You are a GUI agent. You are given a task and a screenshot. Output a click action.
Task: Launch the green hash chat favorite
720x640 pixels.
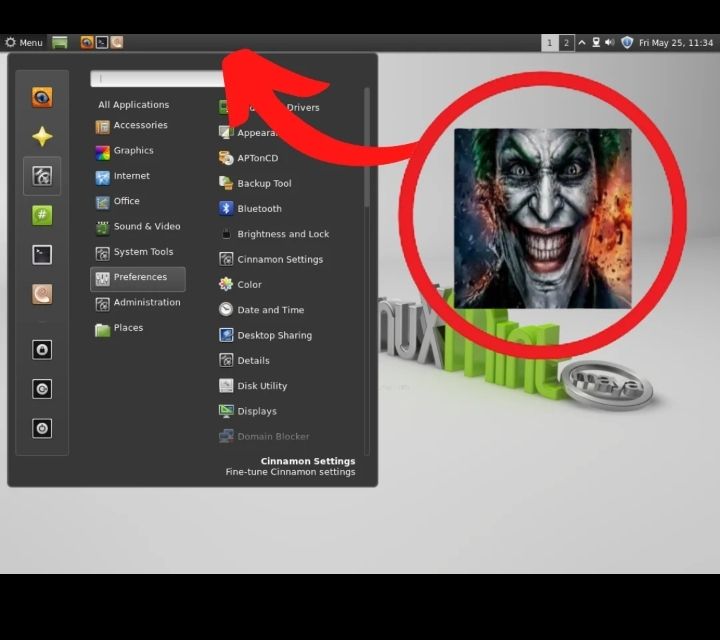click(42, 215)
